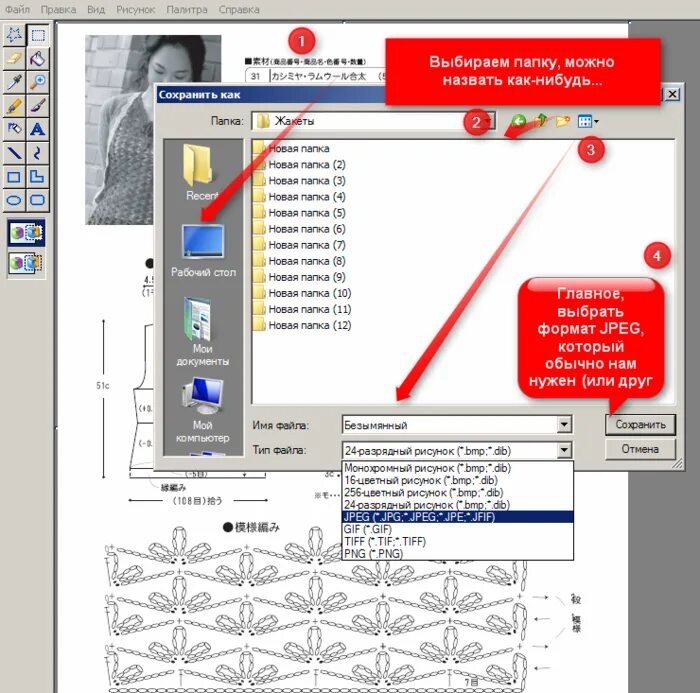Viewport: 700px width, 693px height.
Task: Select folder Новая папка (9)
Action: (300, 277)
